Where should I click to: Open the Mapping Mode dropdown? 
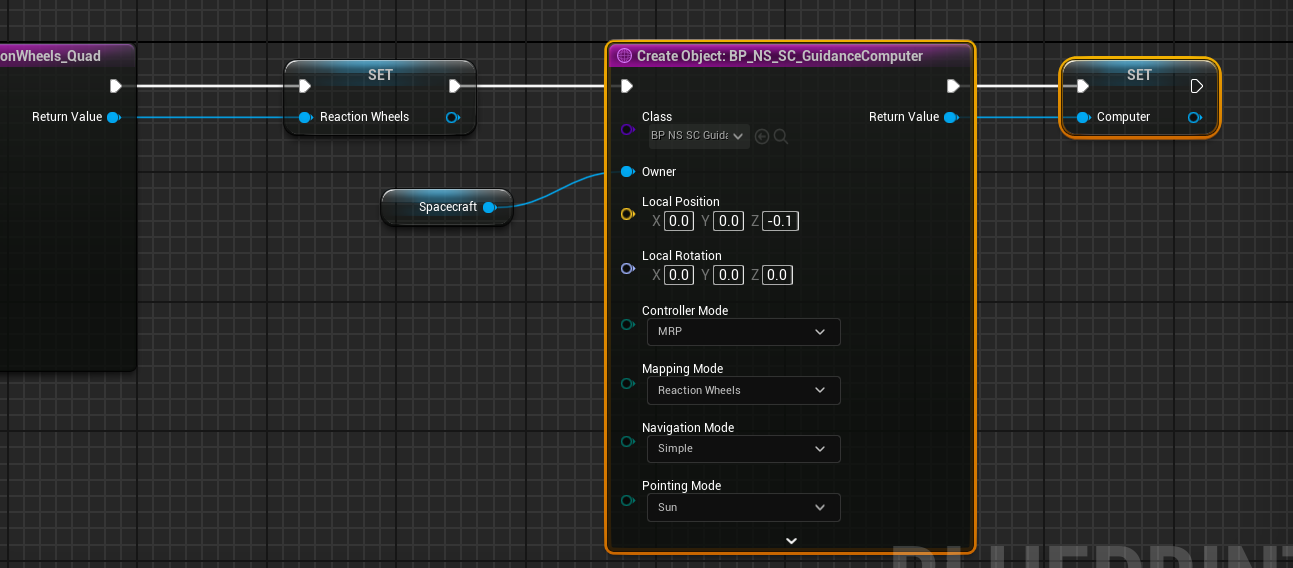(x=742, y=390)
